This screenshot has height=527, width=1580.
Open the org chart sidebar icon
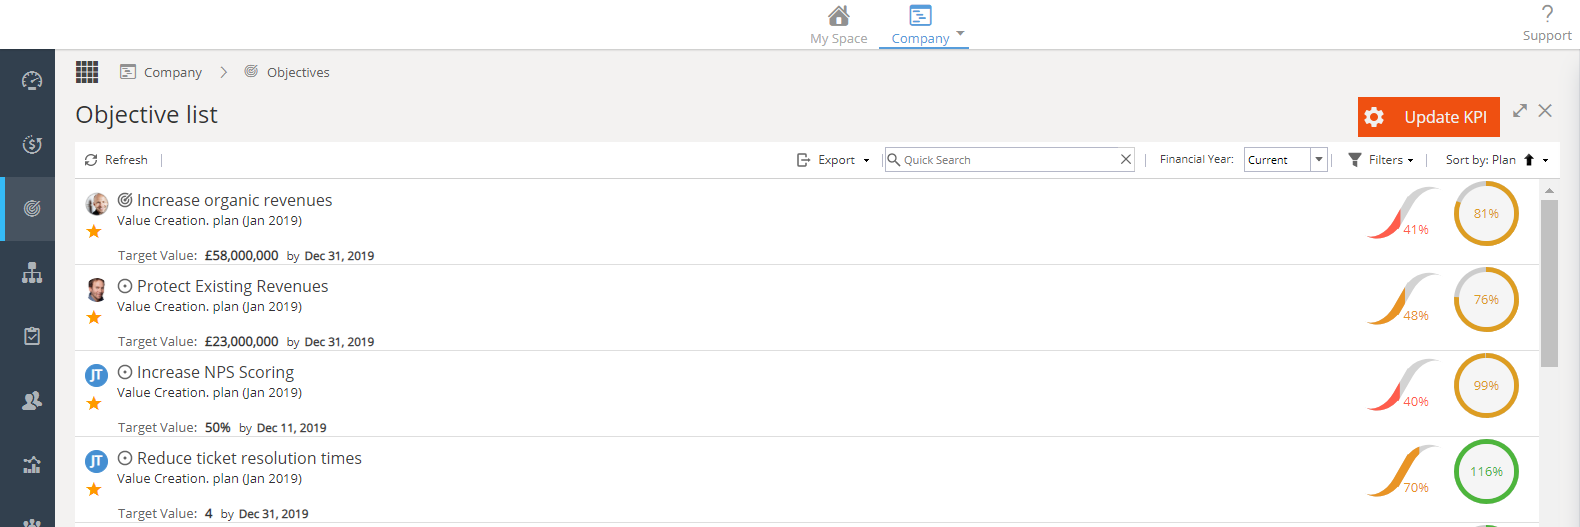(32, 273)
